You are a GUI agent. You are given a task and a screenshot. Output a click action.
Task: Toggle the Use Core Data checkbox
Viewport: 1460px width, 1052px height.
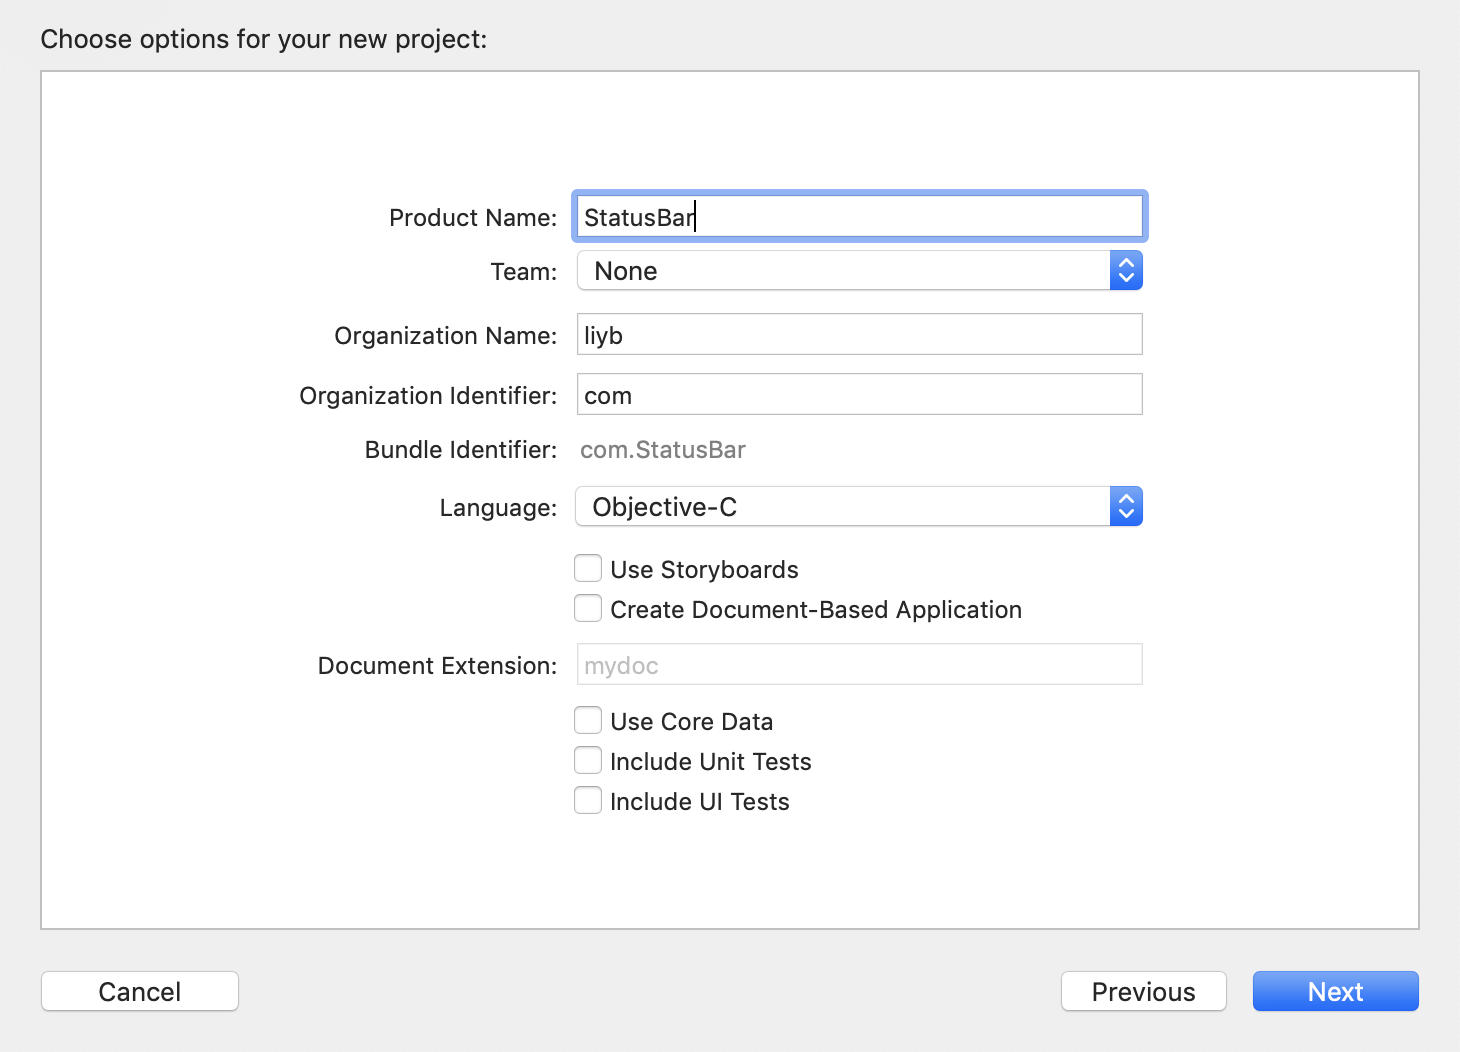click(x=588, y=721)
